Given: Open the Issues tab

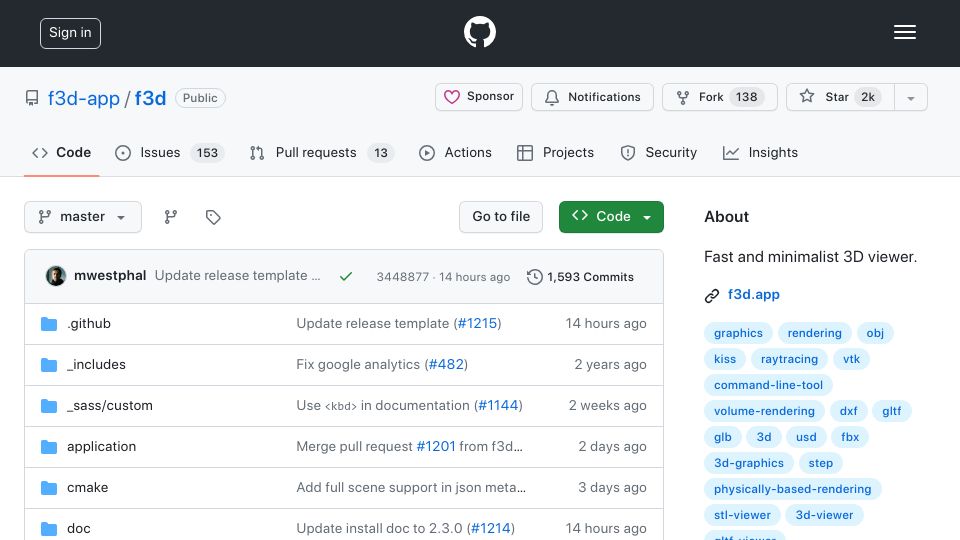Looking at the screenshot, I should click(170, 152).
